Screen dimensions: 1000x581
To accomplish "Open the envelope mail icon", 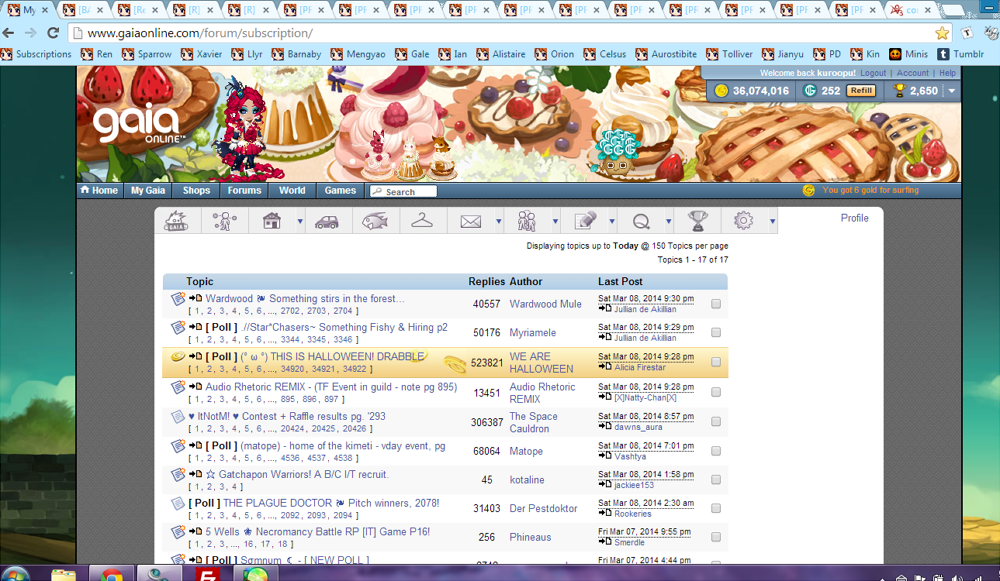I will pyautogui.click(x=471, y=221).
